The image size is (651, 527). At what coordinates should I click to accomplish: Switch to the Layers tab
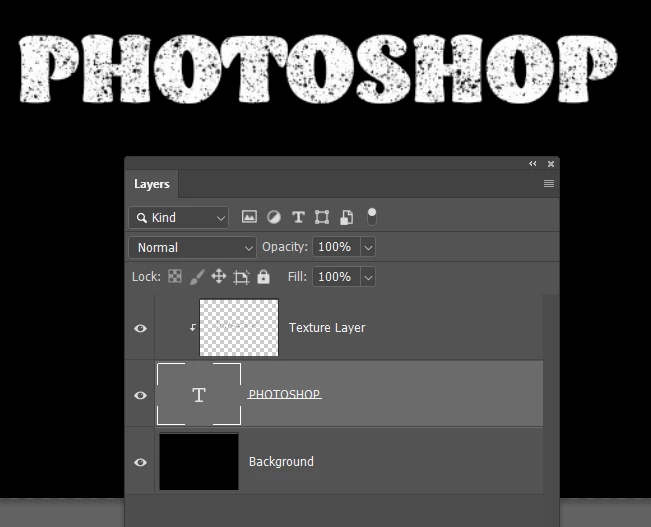(152, 184)
